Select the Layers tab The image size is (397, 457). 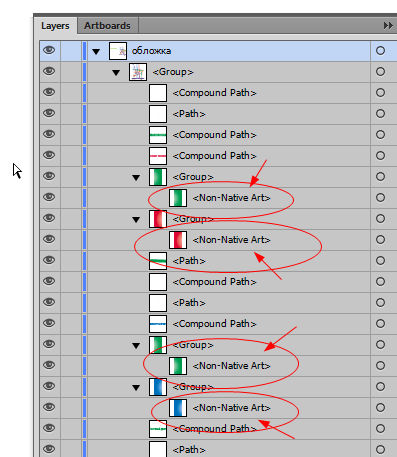coord(55,26)
